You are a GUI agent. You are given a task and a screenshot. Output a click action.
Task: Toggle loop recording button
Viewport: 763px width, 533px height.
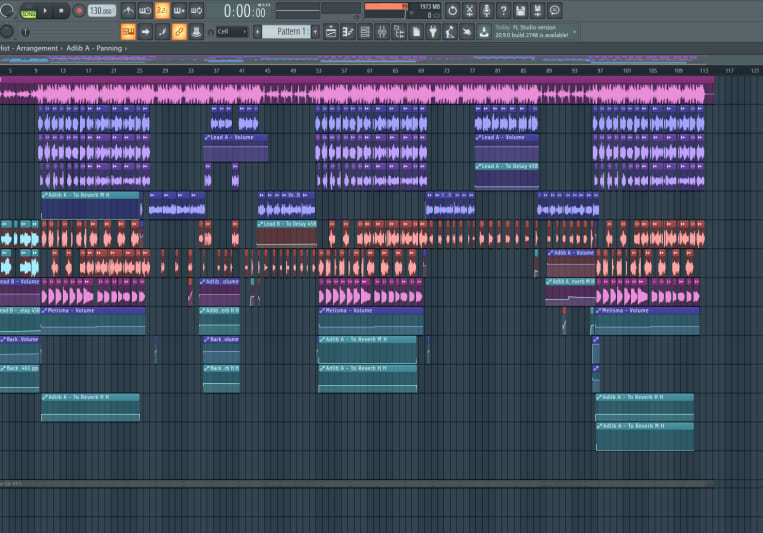(x=196, y=10)
